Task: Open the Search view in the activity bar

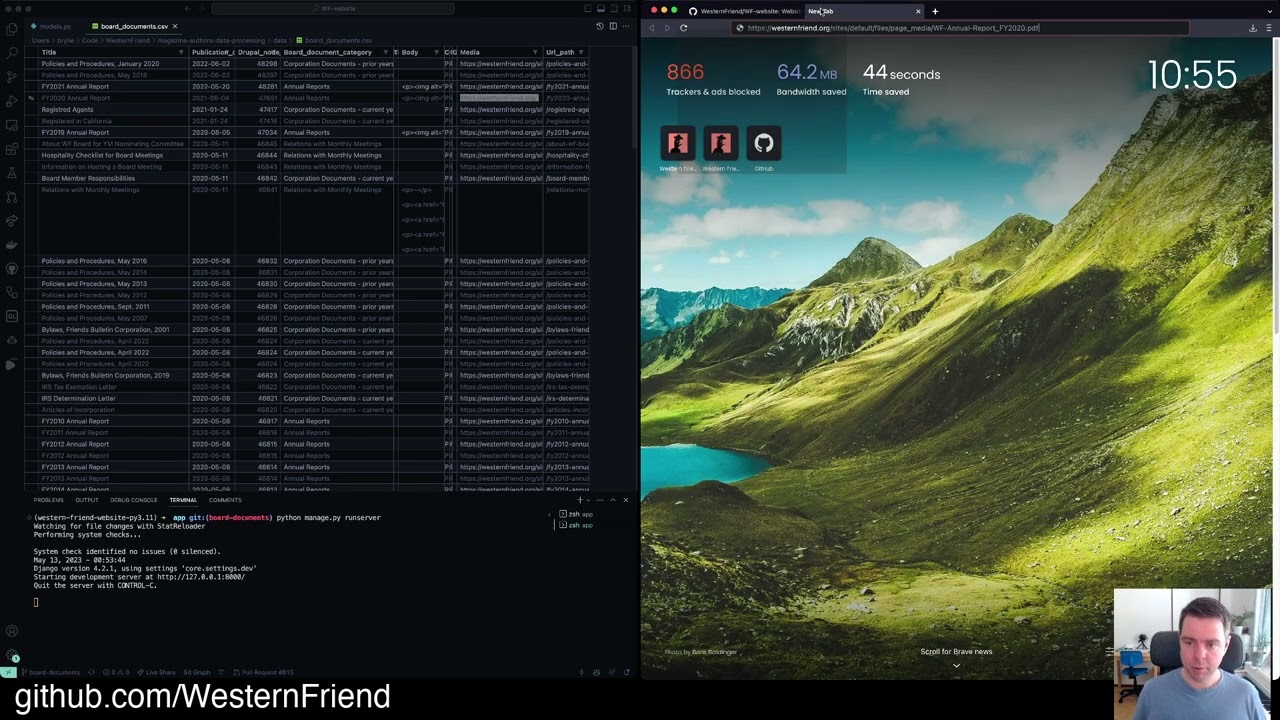Action: pos(11,53)
